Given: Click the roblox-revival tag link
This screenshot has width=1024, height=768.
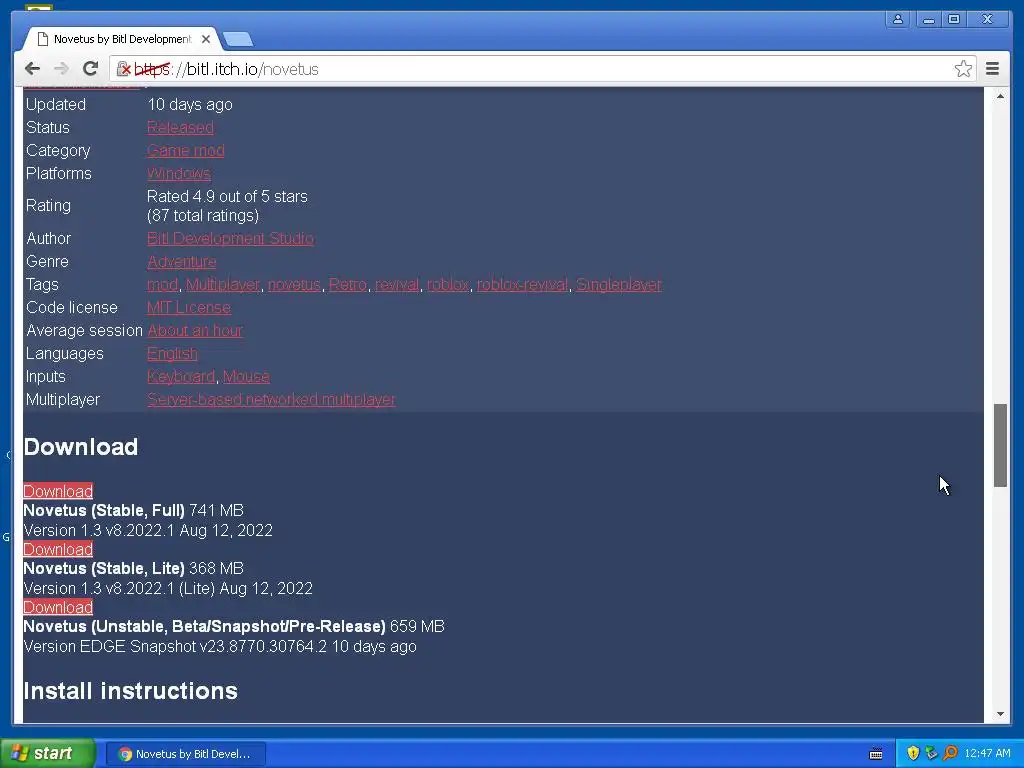Looking at the screenshot, I should point(522,285).
